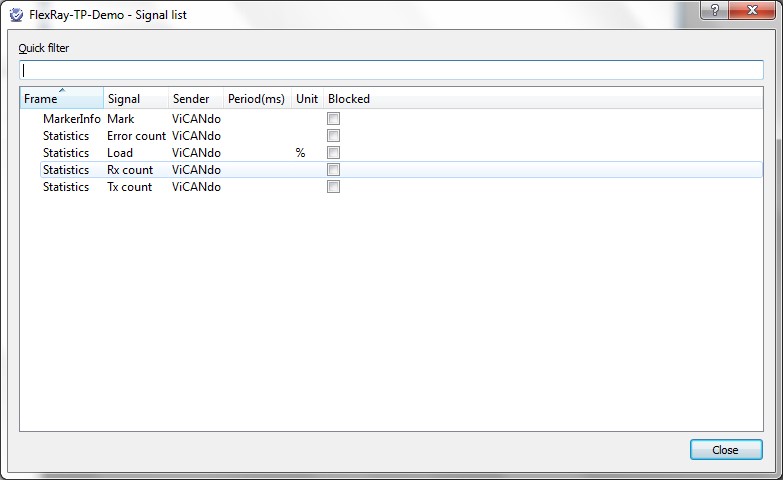
Task: Sort by the Signal column header
Action: (x=136, y=98)
